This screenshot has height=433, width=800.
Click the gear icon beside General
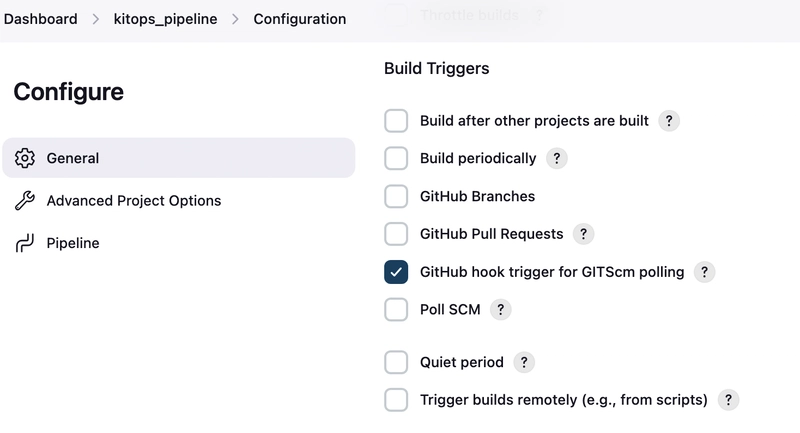tap(26, 158)
